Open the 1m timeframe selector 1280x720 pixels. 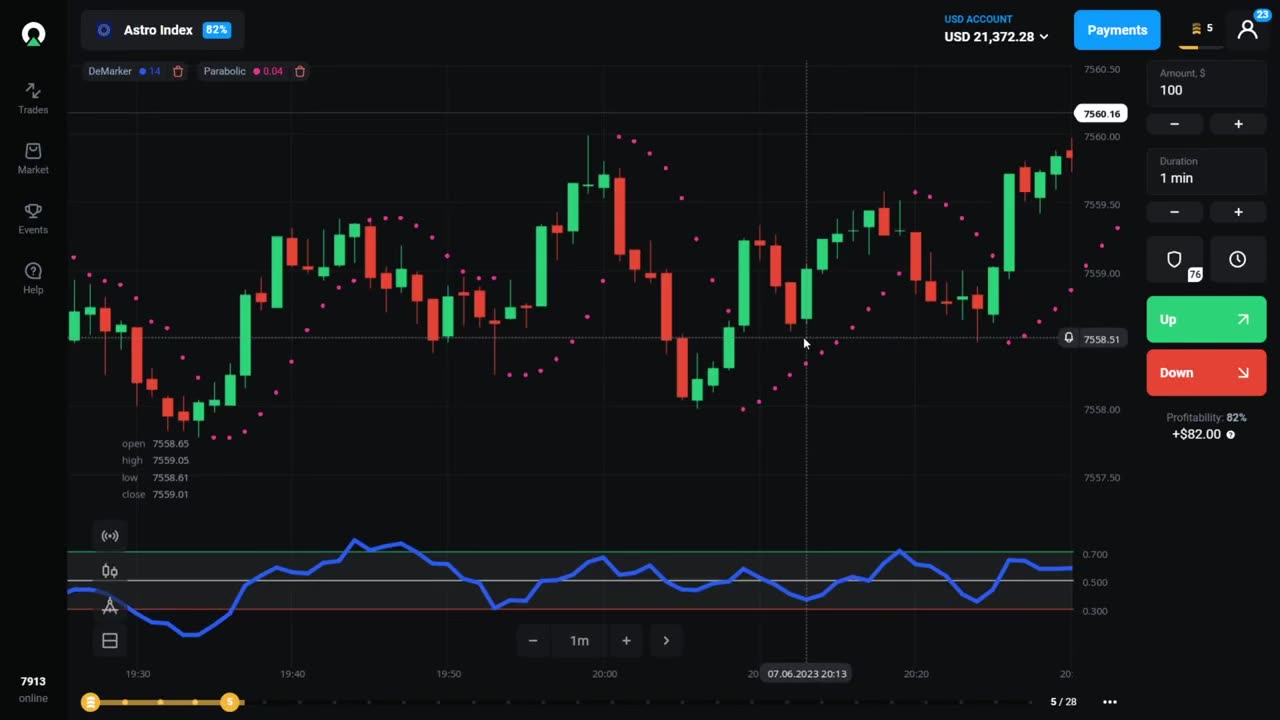click(x=580, y=641)
